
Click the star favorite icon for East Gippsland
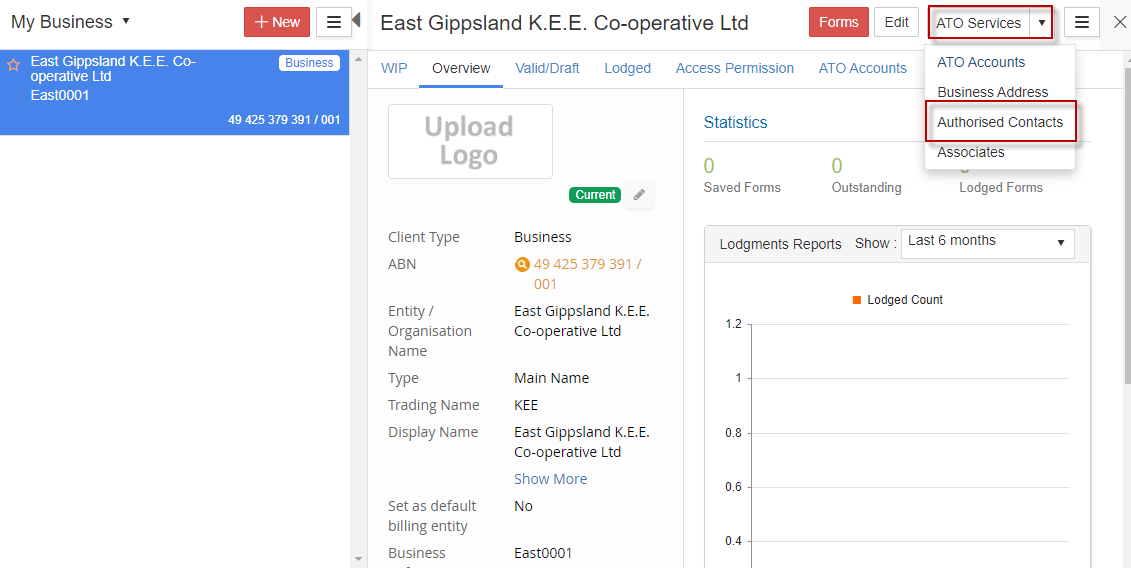pyautogui.click(x=13, y=64)
